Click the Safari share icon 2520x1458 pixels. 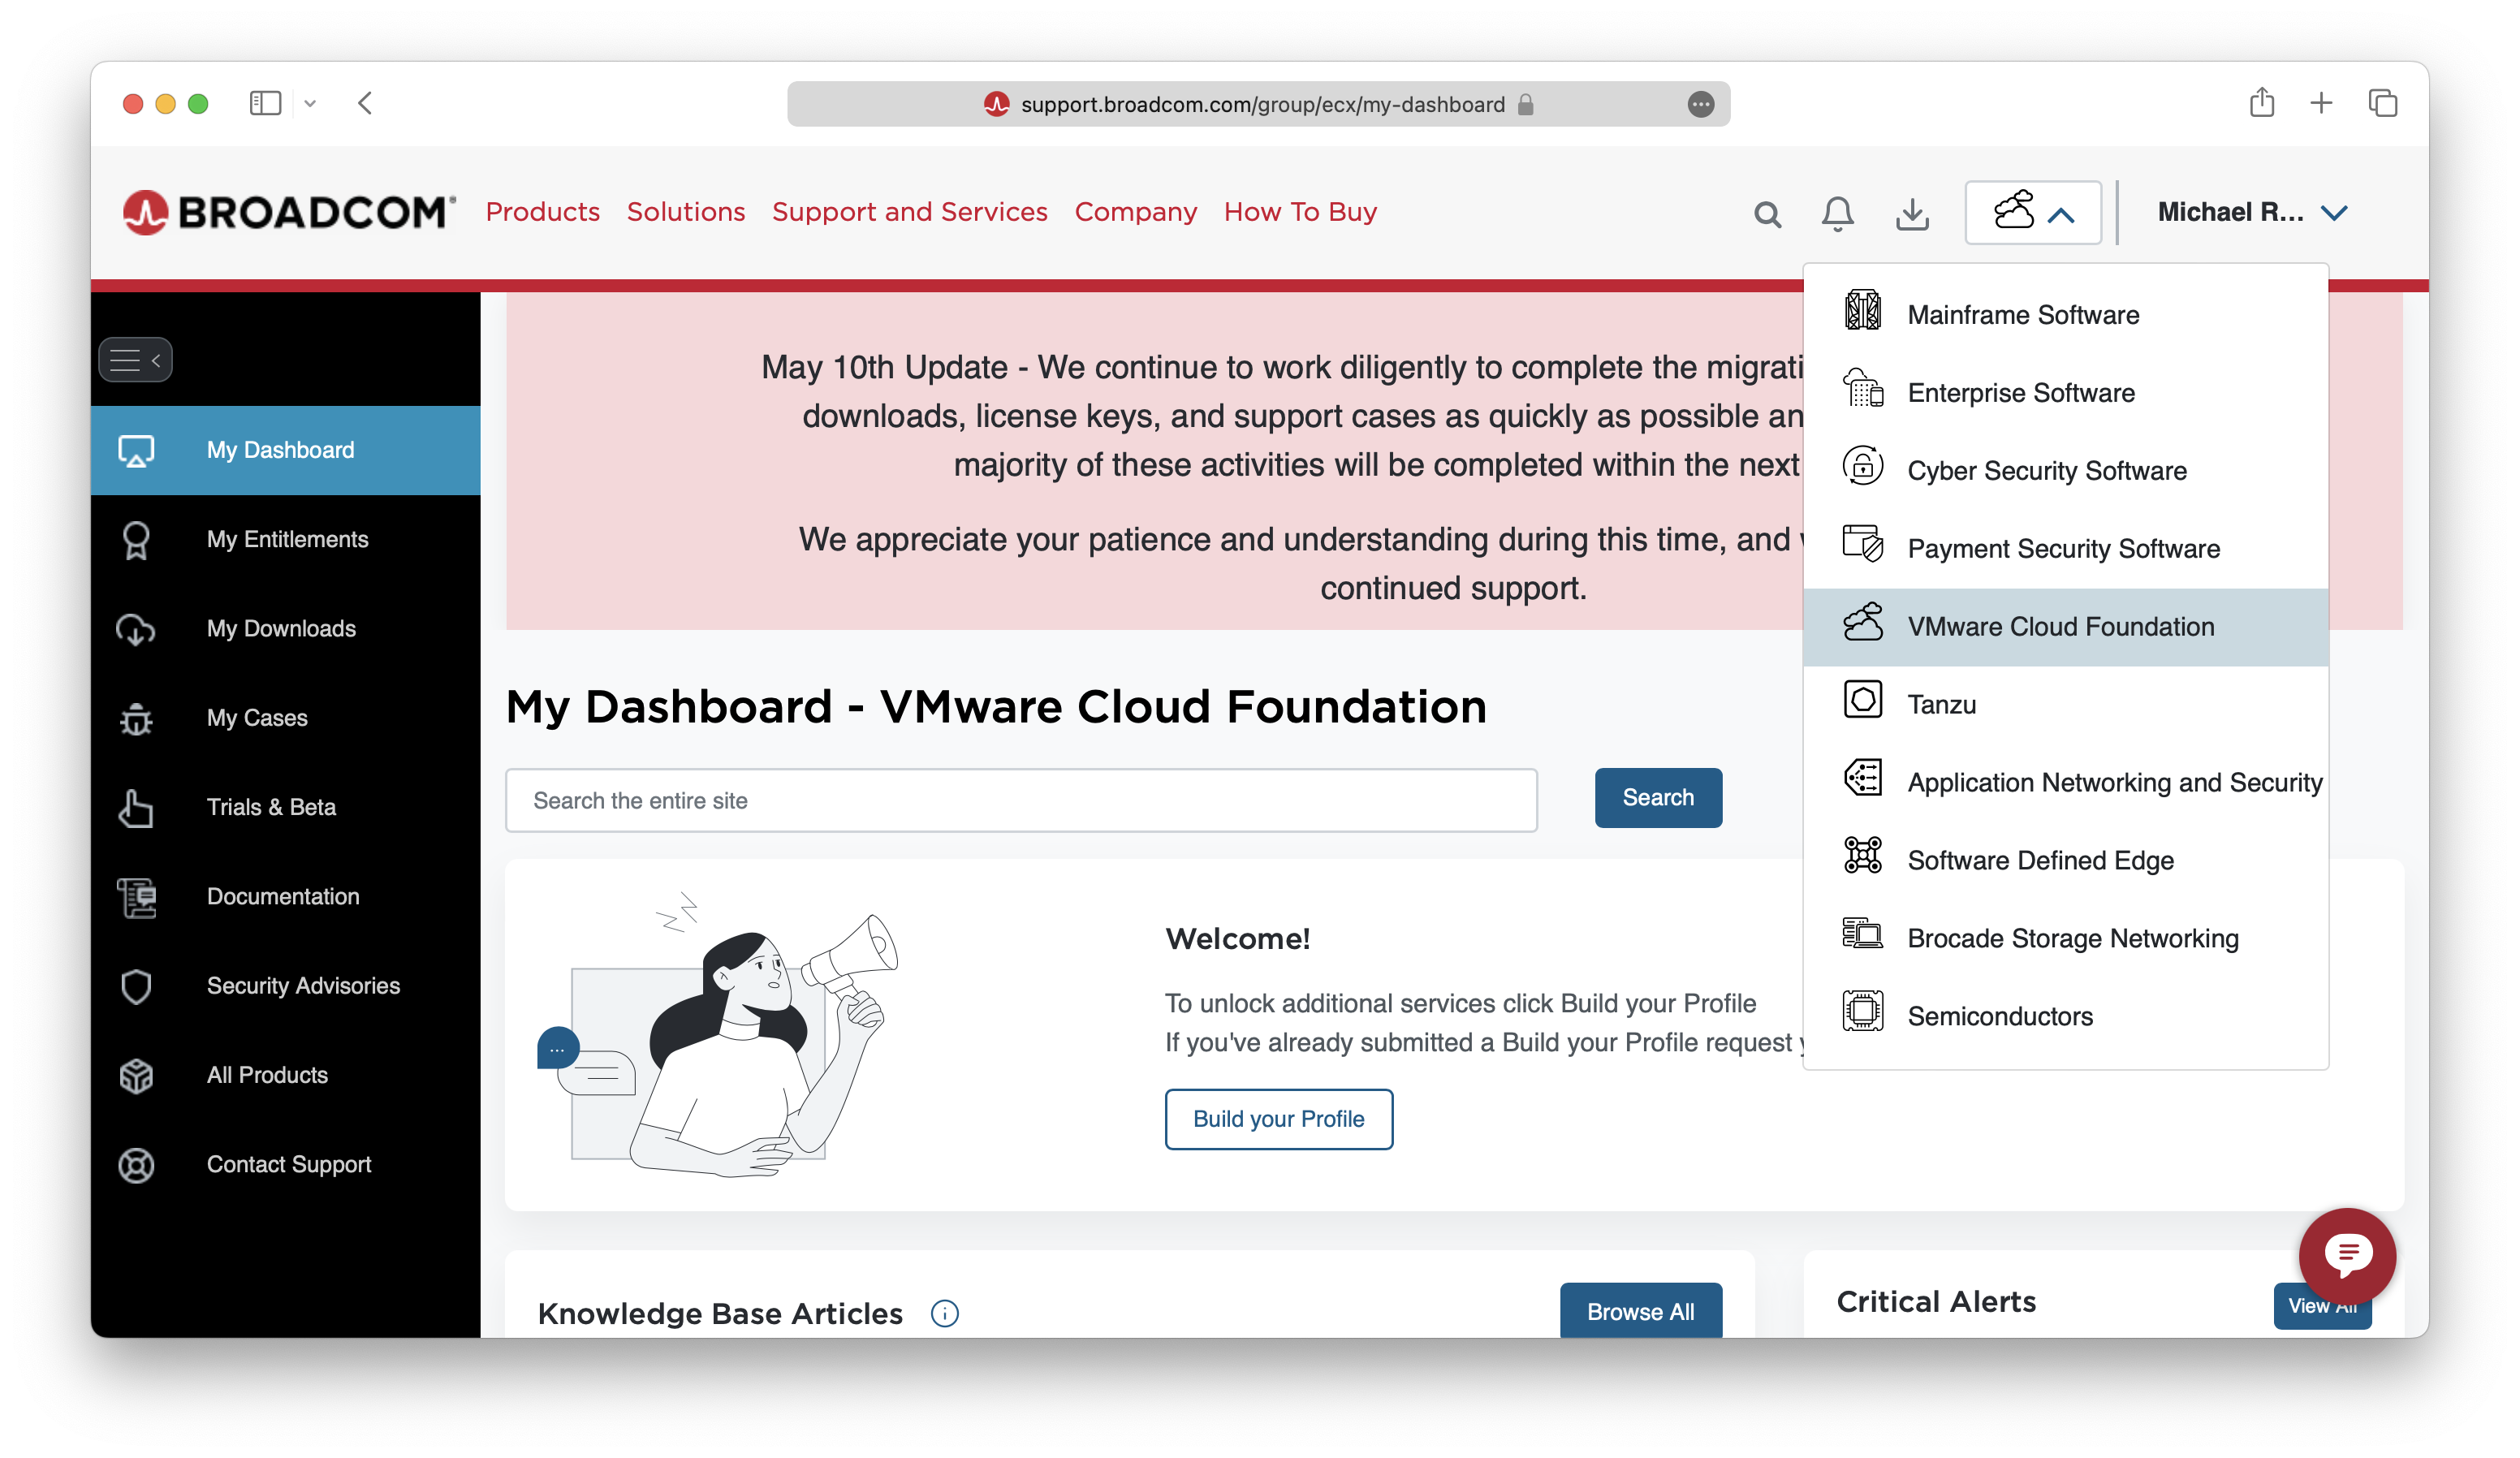point(2261,102)
